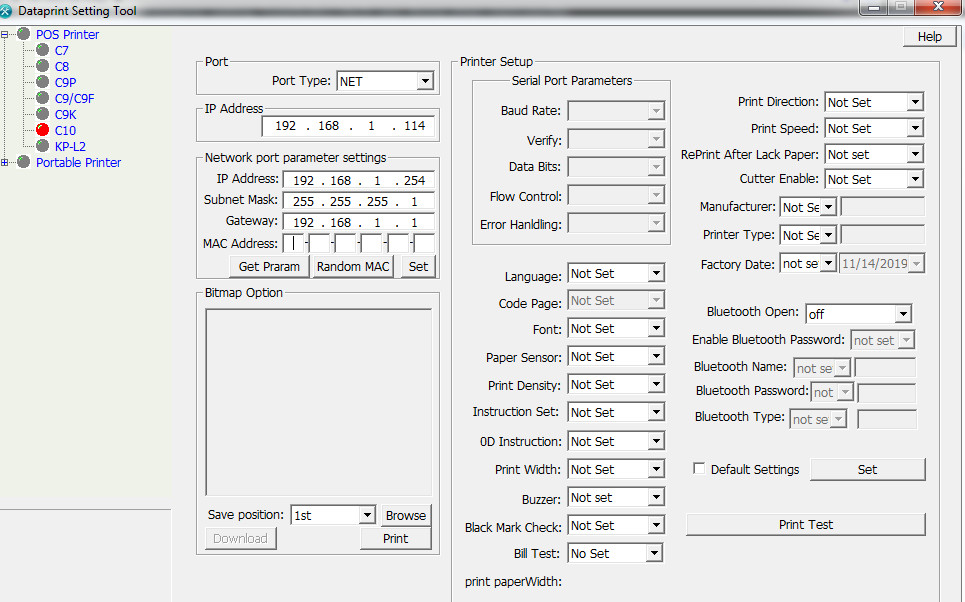
Task: Collapse the POS Printer tree node
Action: point(5,34)
